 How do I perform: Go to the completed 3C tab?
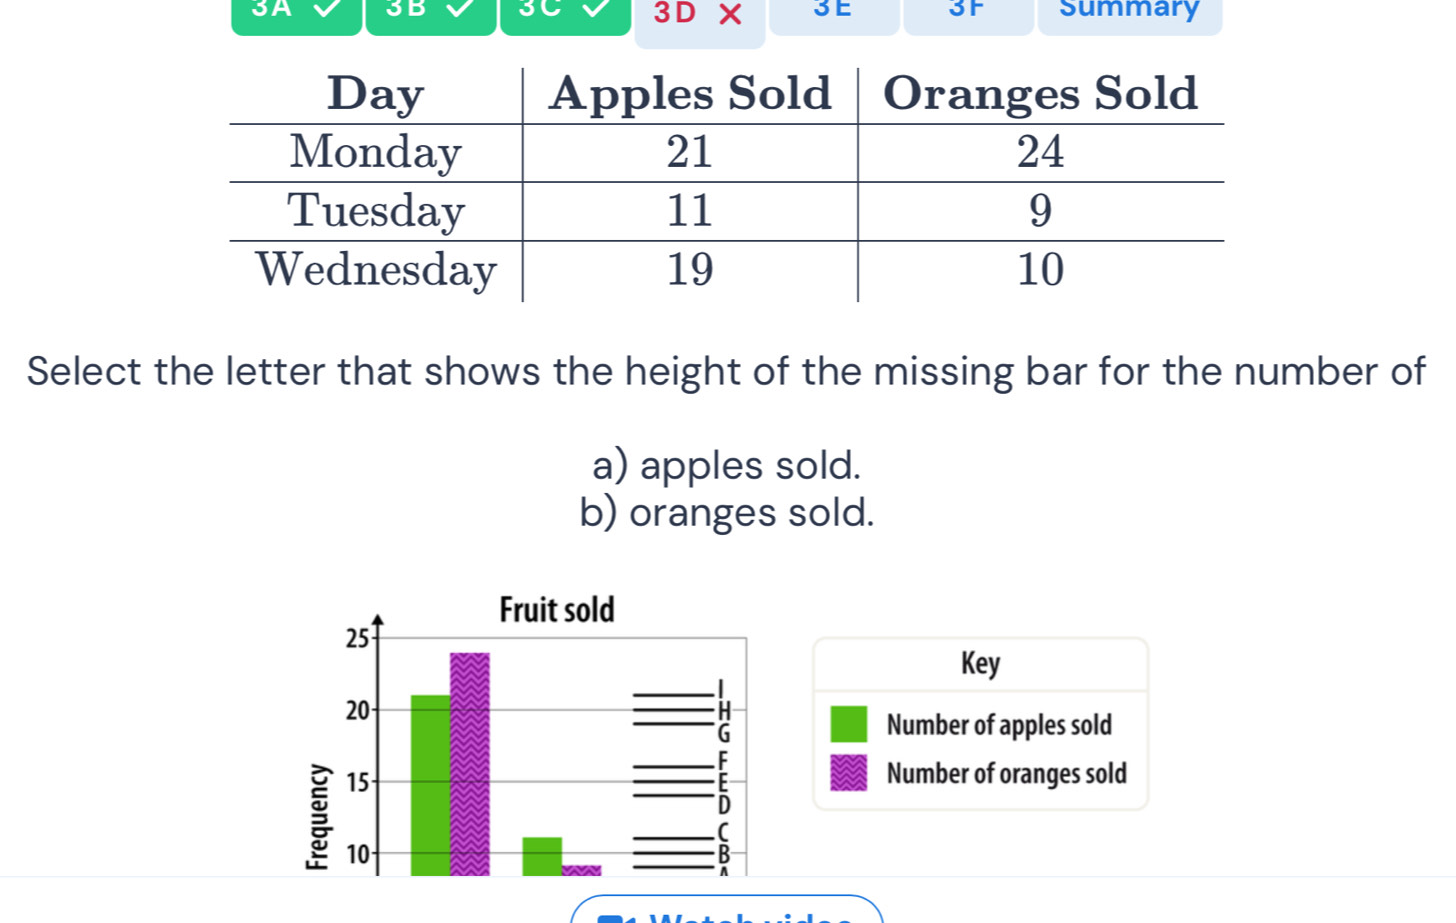point(565,14)
